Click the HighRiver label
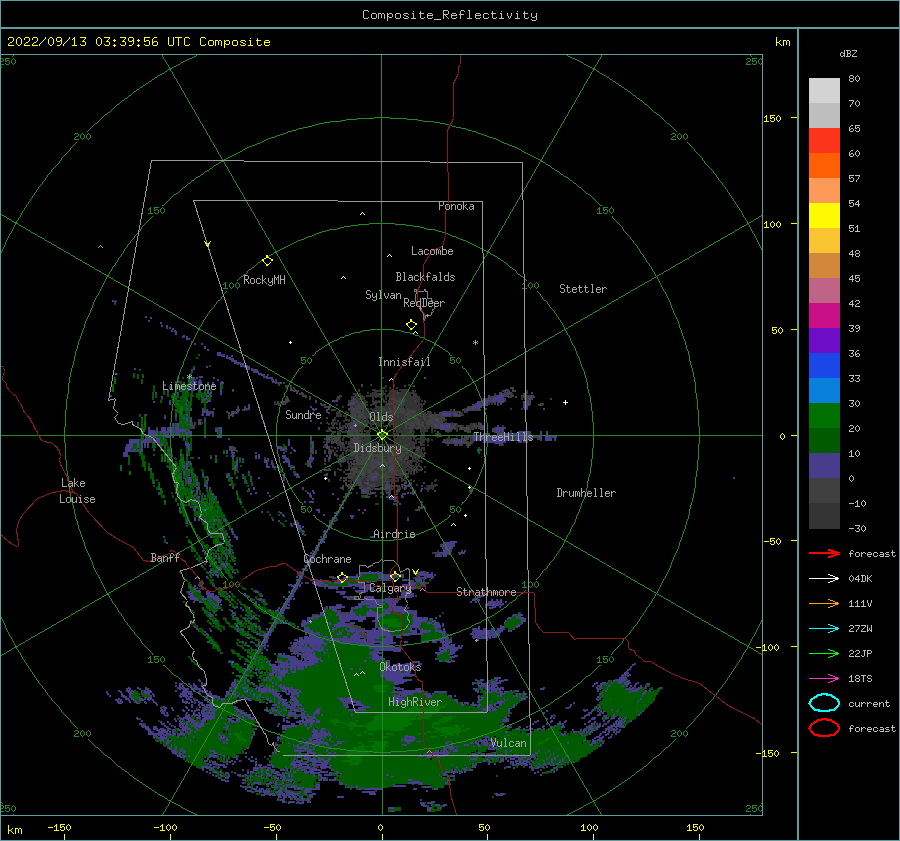 [x=415, y=702]
